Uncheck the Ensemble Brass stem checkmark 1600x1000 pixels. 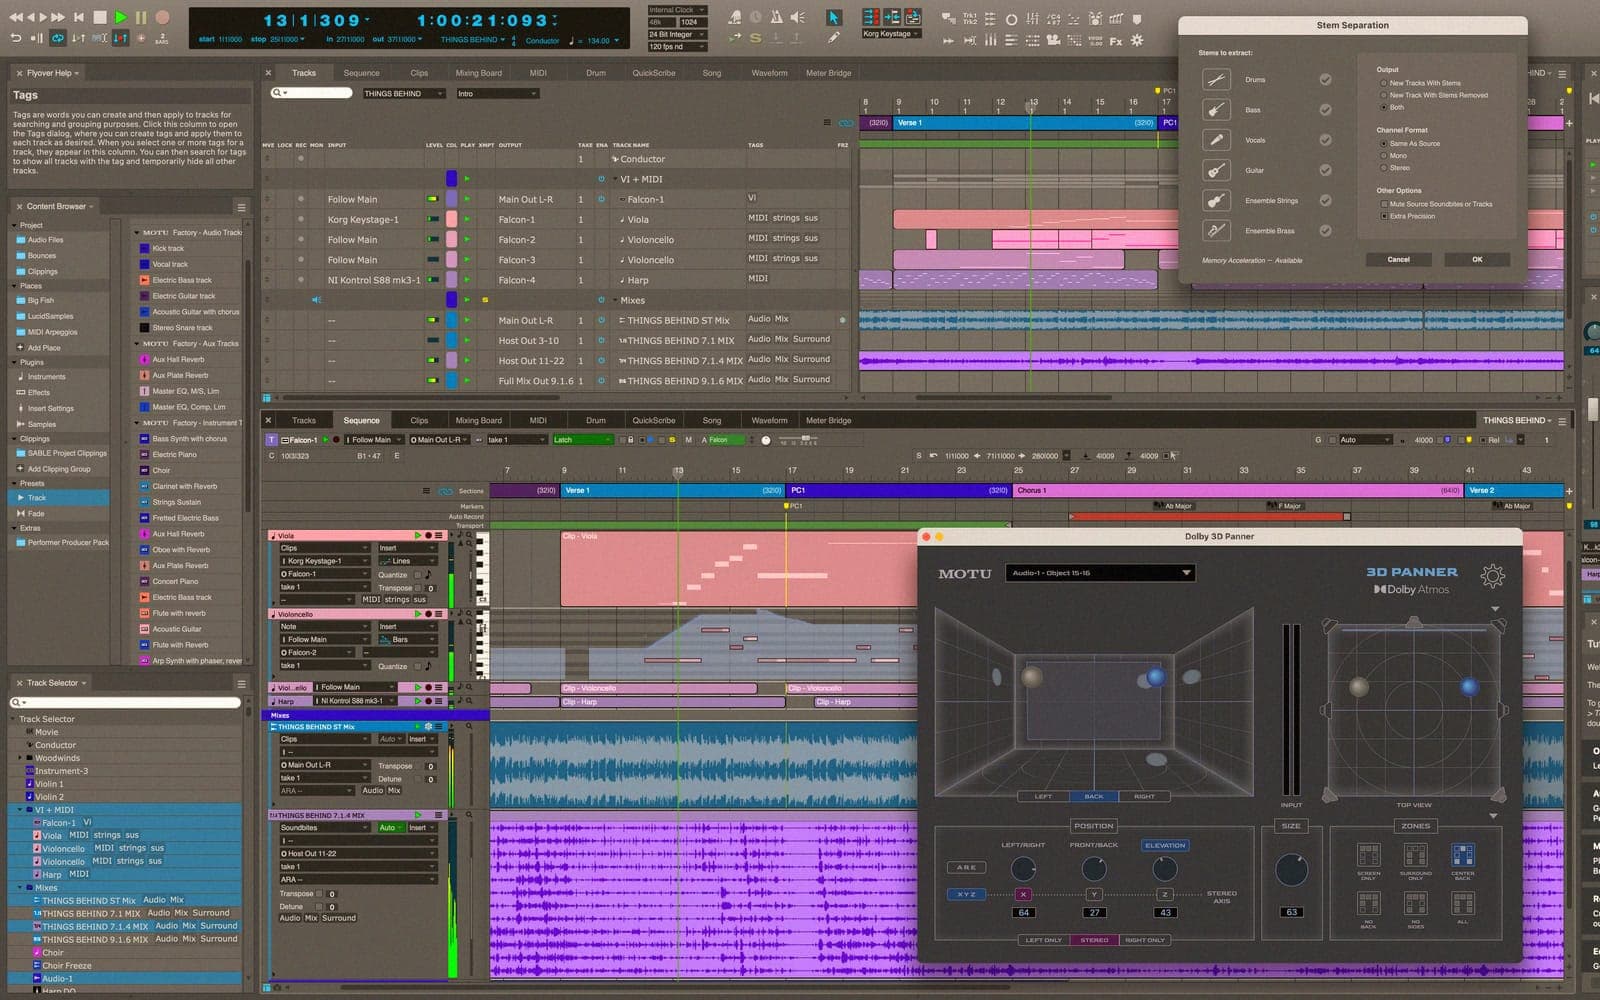coord(1325,230)
